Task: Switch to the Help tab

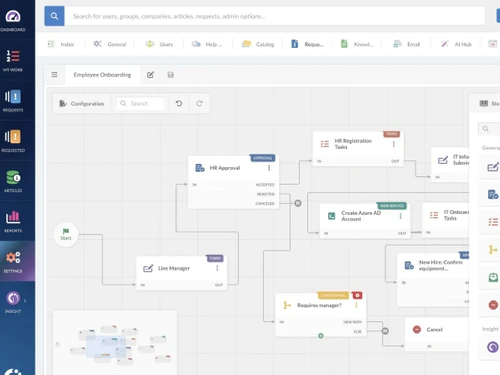Action: pos(207,44)
